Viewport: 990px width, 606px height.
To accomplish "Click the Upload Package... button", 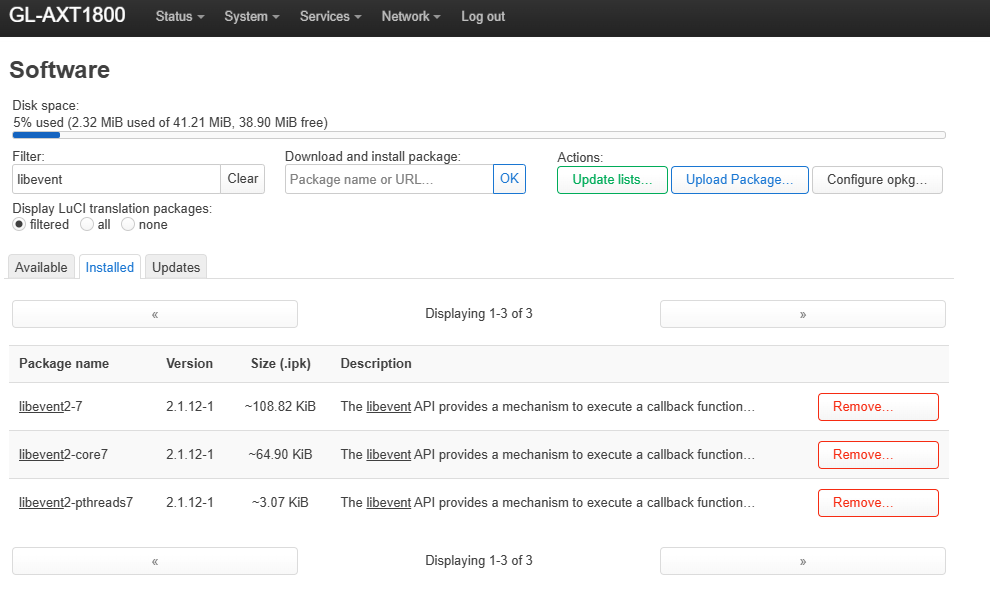I will (x=739, y=179).
